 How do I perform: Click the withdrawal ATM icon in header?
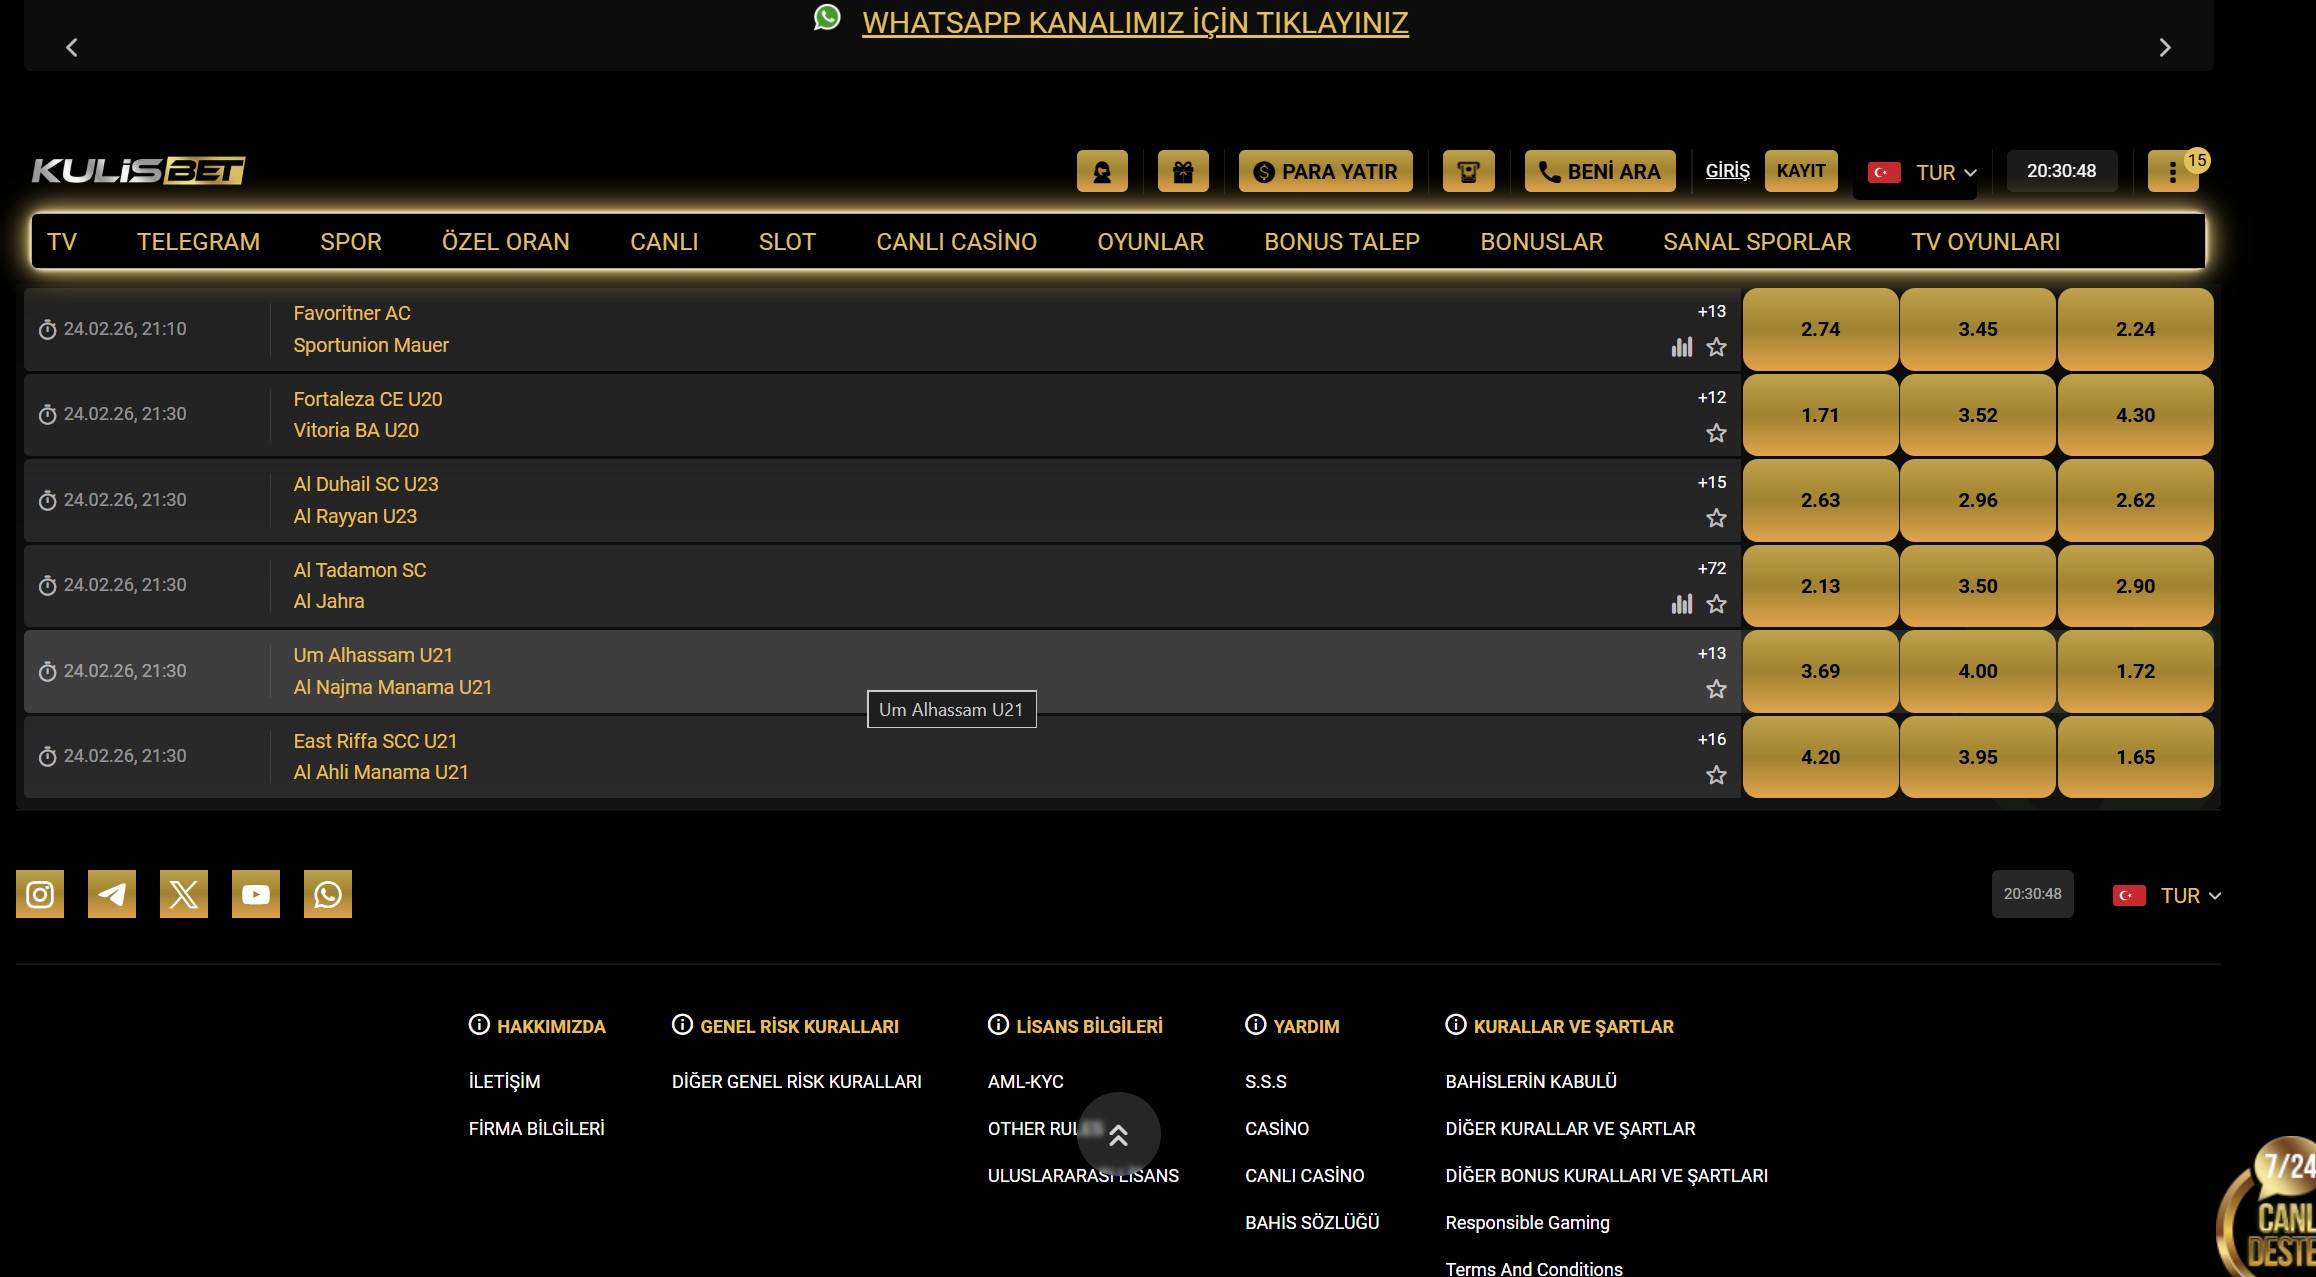1468,172
